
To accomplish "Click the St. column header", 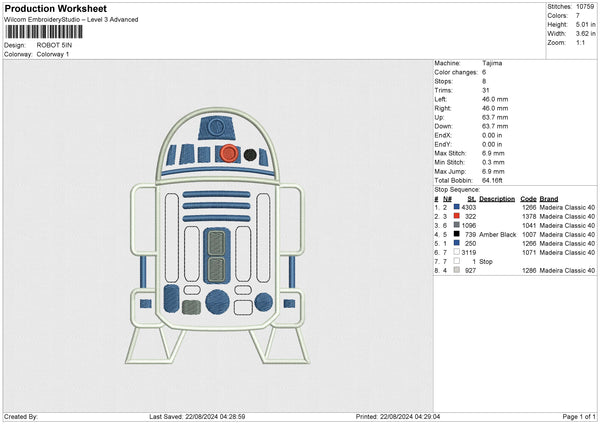I will coord(471,198).
